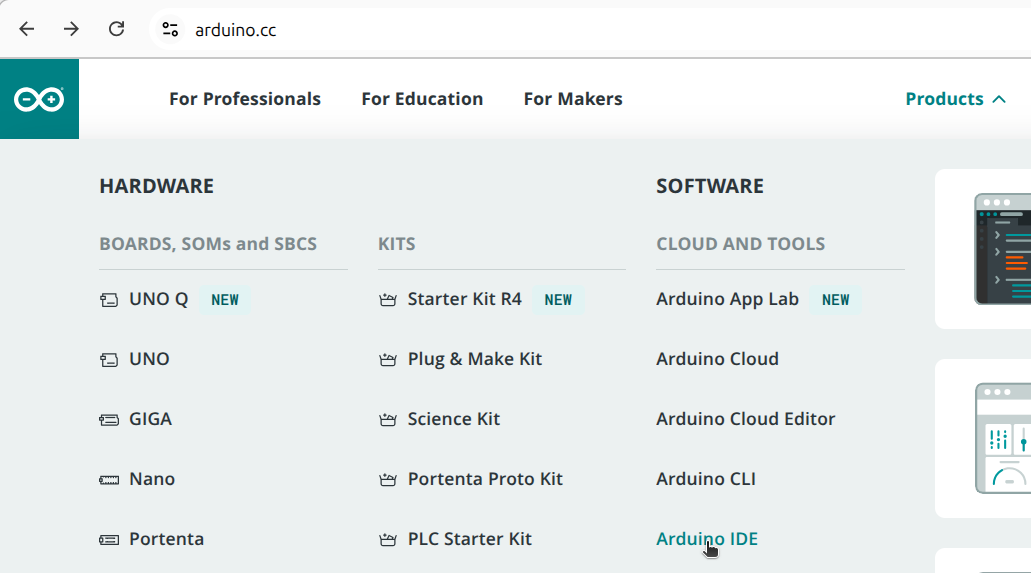Click the NEW badge beside UNO Q
Screen dimensions: 1031x573
[225, 300]
